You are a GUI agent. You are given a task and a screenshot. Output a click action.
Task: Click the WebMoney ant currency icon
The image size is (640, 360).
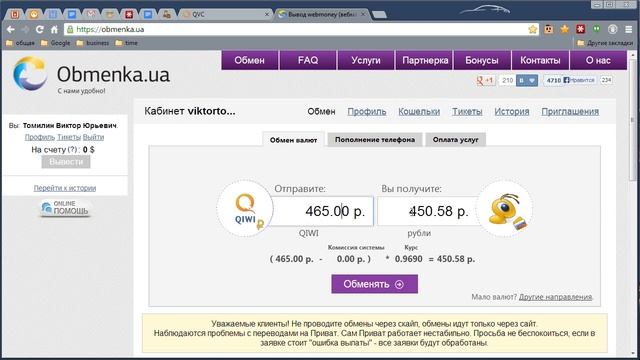(504, 209)
